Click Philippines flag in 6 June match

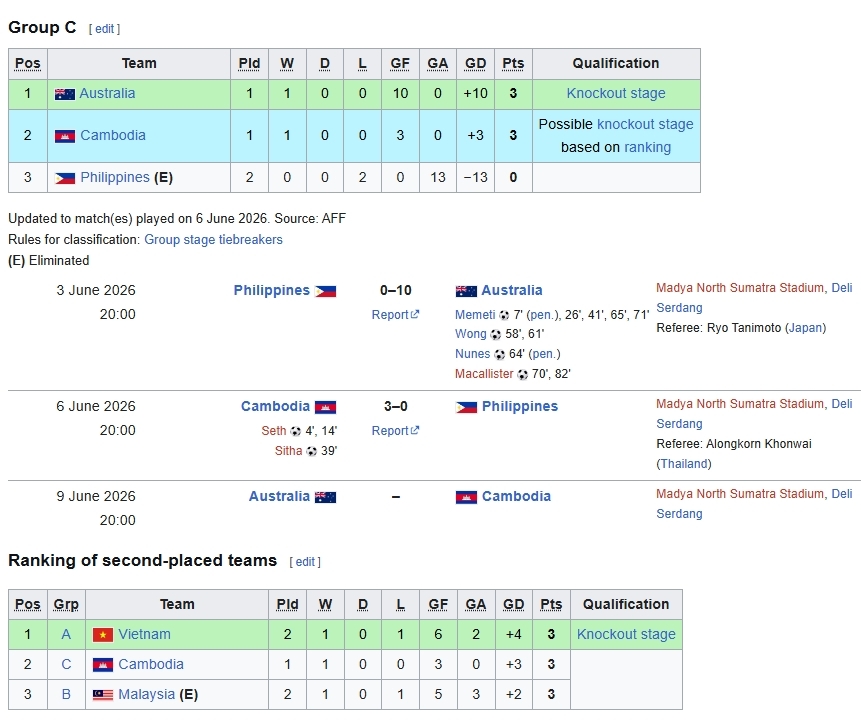[466, 407]
